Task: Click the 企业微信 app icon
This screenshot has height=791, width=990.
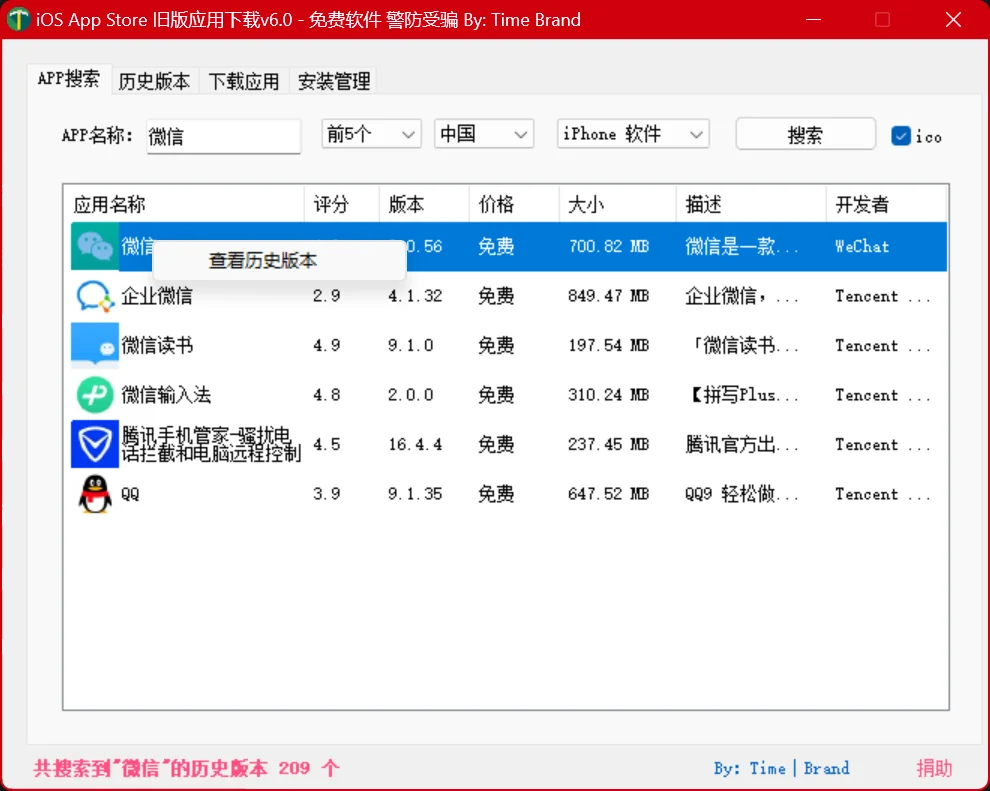Action: [x=92, y=295]
